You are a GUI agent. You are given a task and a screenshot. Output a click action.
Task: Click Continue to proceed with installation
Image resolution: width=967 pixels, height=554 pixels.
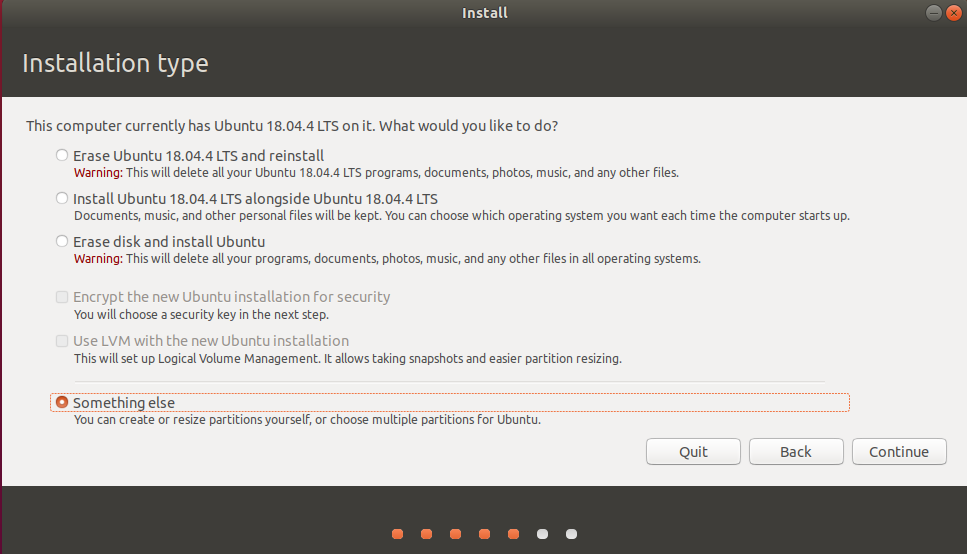899,452
